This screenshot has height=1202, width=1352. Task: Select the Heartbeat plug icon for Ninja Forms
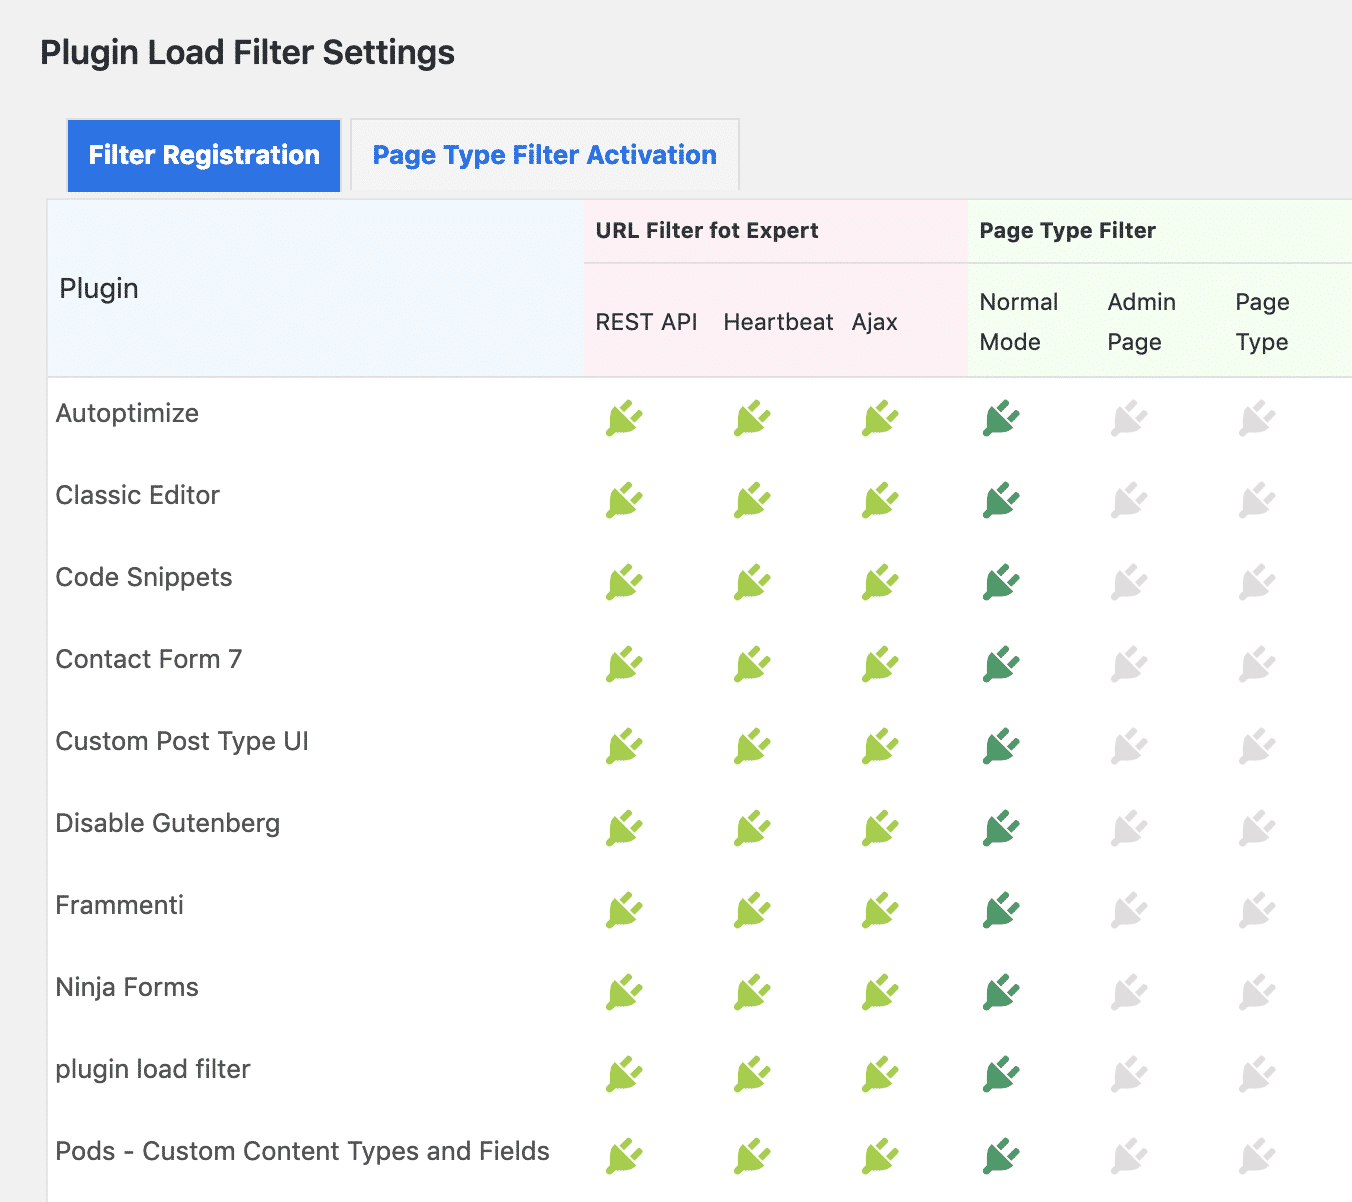751,992
